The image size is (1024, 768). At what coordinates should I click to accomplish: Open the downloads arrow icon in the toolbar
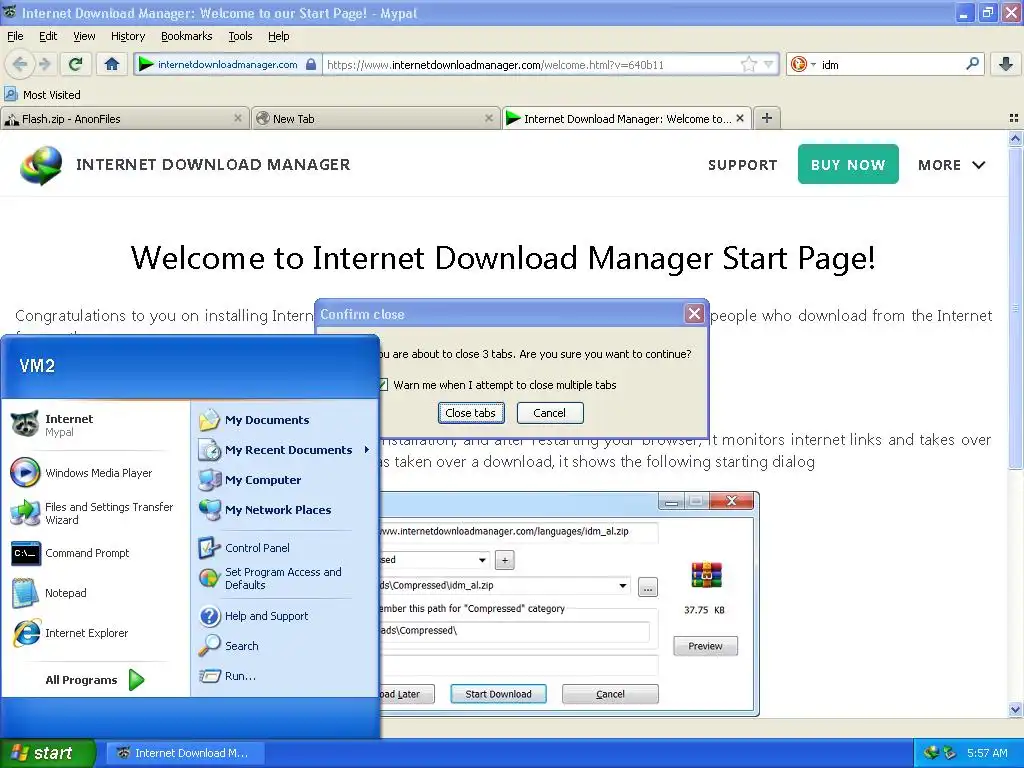point(1006,64)
